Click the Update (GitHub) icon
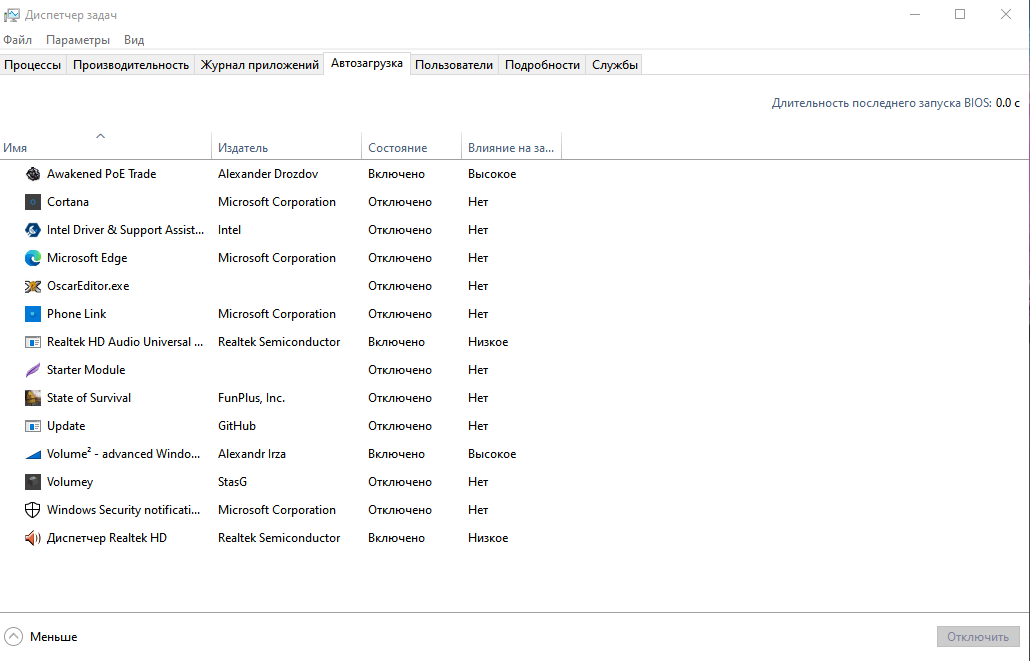This screenshot has width=1030, height=661. point(33,426)
